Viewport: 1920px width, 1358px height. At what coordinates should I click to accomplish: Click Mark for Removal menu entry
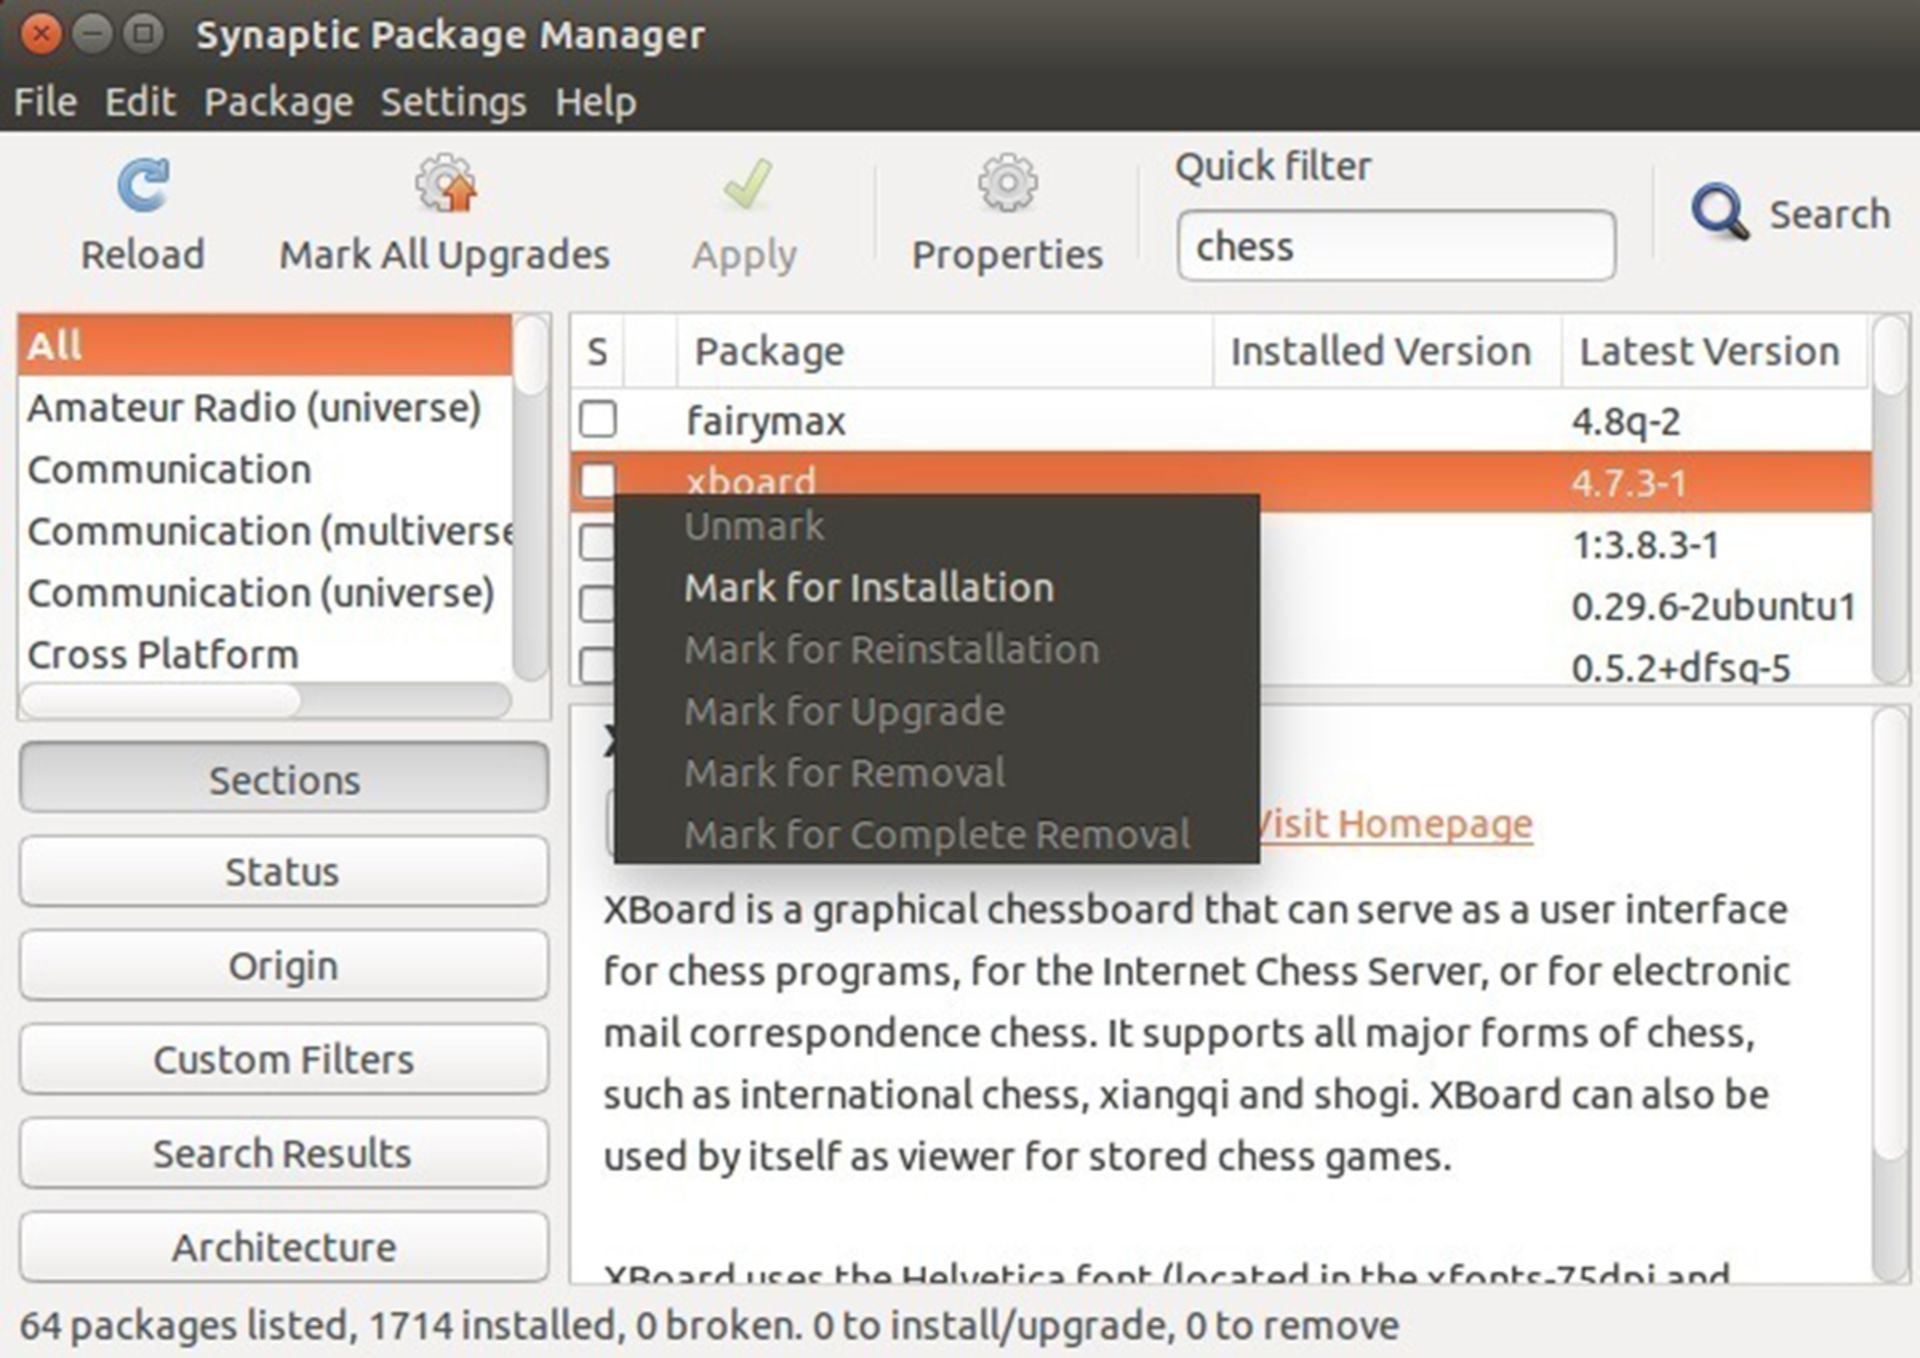[x=937, y=773]
